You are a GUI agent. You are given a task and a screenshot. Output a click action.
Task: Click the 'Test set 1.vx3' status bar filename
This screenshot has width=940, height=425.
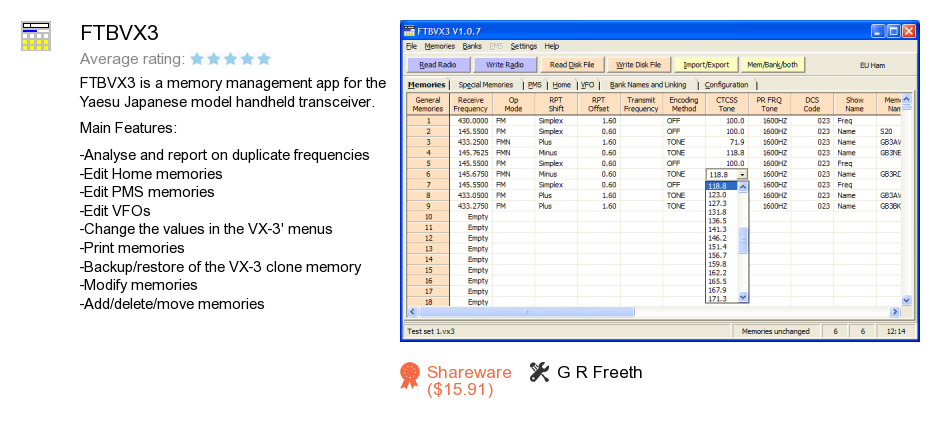pos(431,331)
